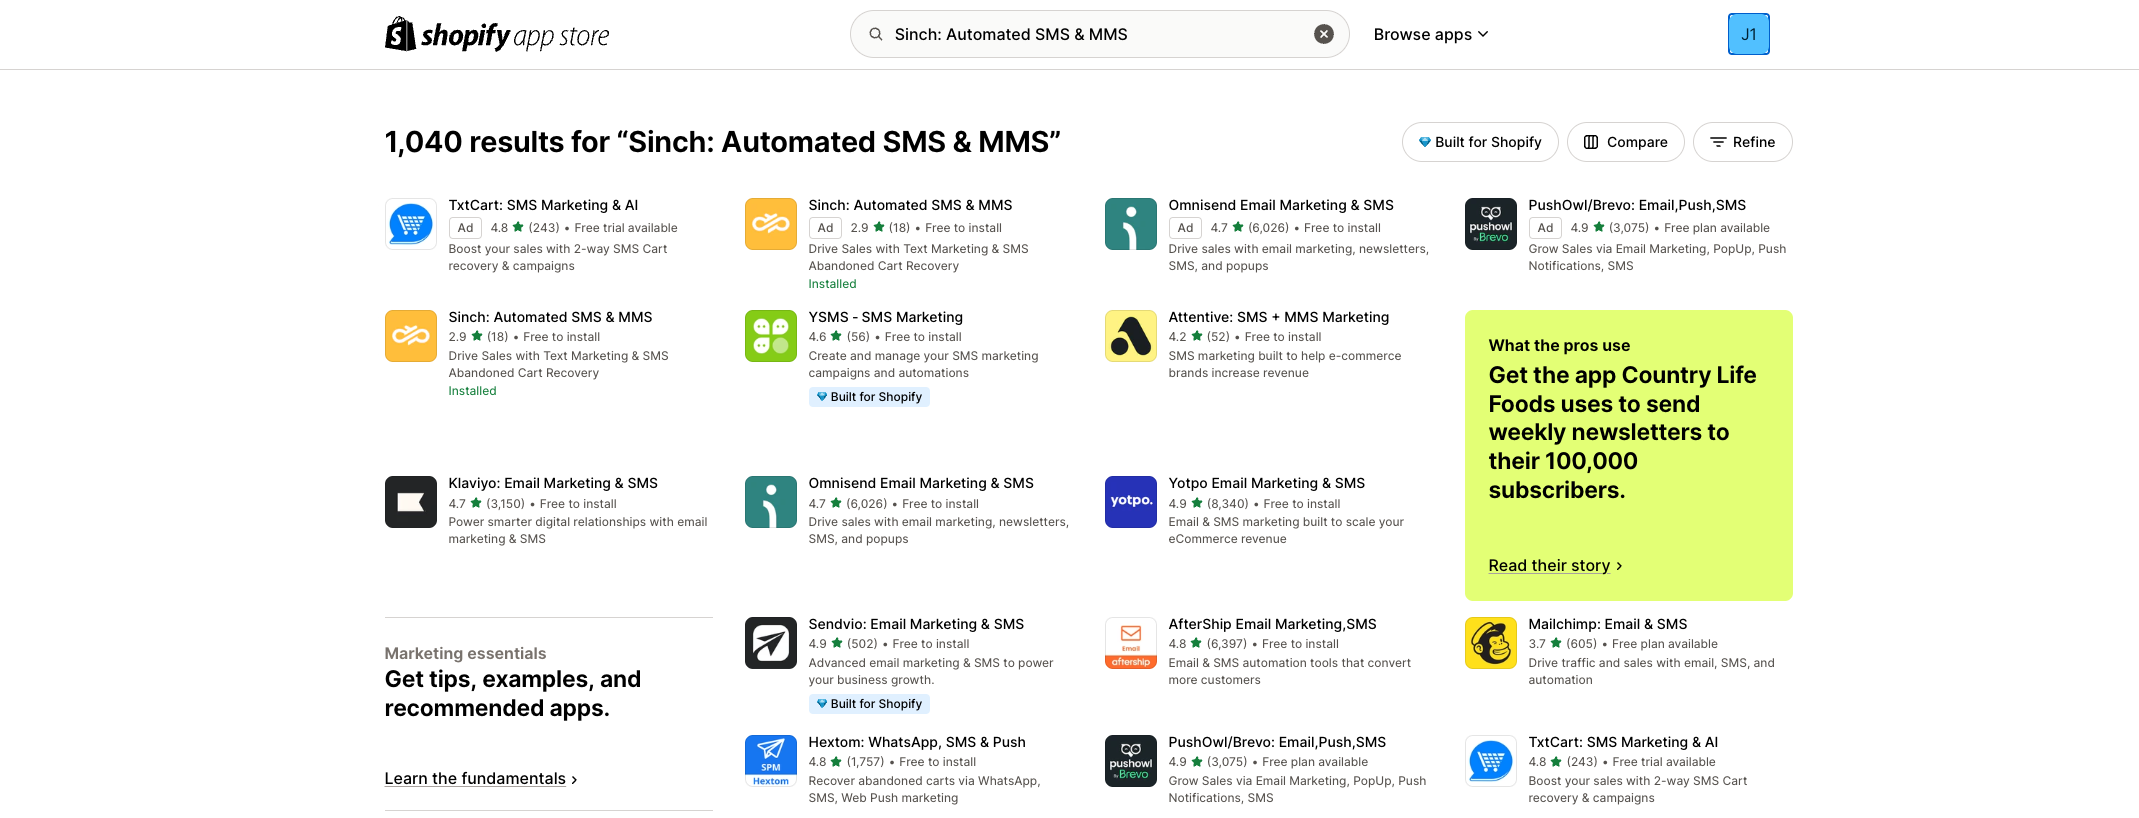Open the TxtCart icon in the Ad listing
The width and height of the screenshot is (2139, 818).
411,224
